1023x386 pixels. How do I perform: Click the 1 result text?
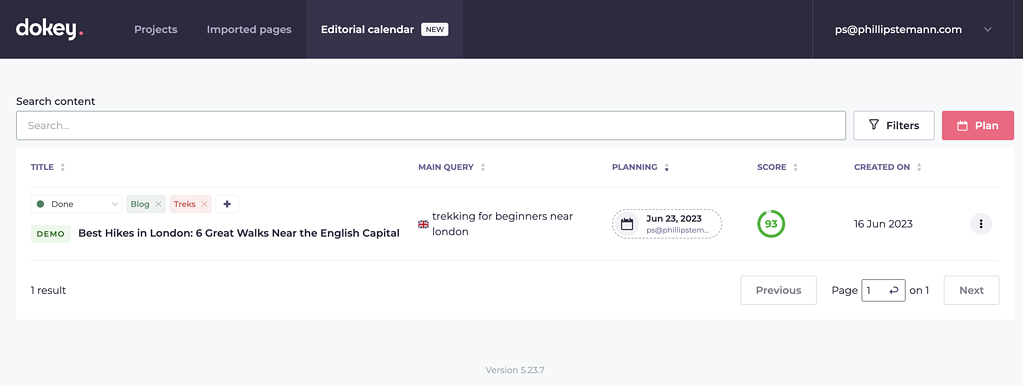(48, 290)
